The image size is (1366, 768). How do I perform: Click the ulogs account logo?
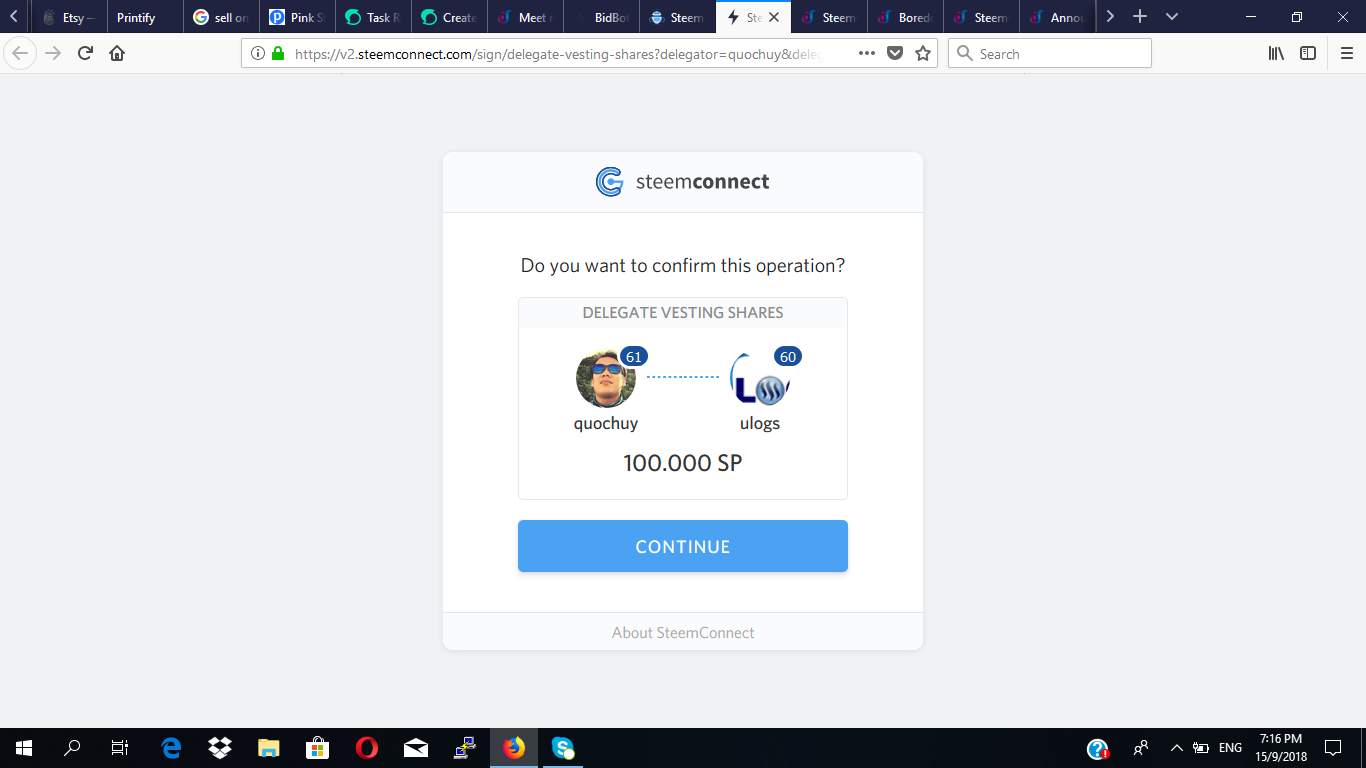coord(760,378)
